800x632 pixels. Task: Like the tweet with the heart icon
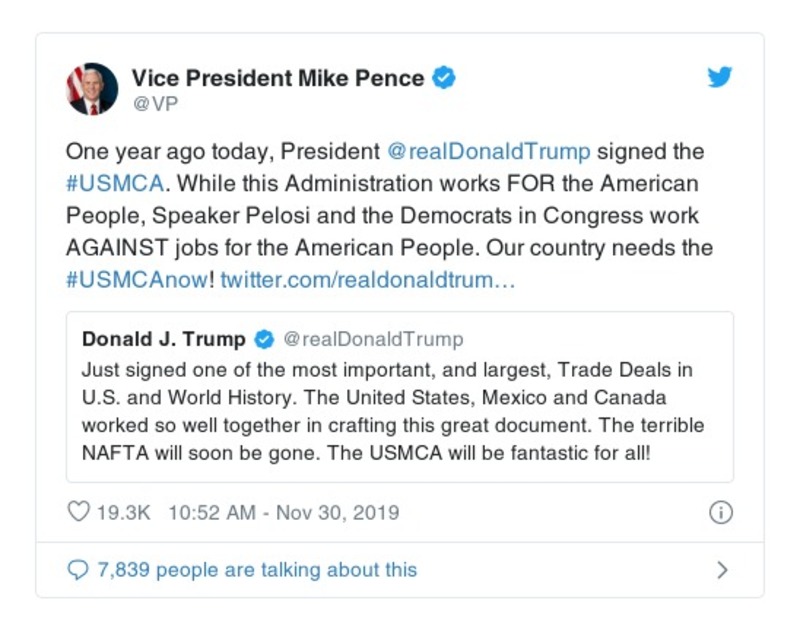point(78,513)
